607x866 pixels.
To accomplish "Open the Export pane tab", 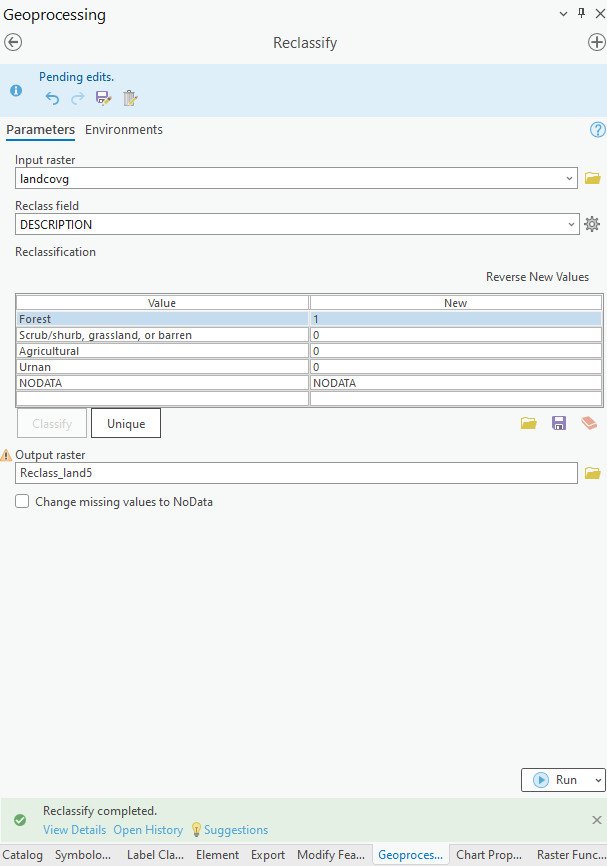I will point(268,855).
